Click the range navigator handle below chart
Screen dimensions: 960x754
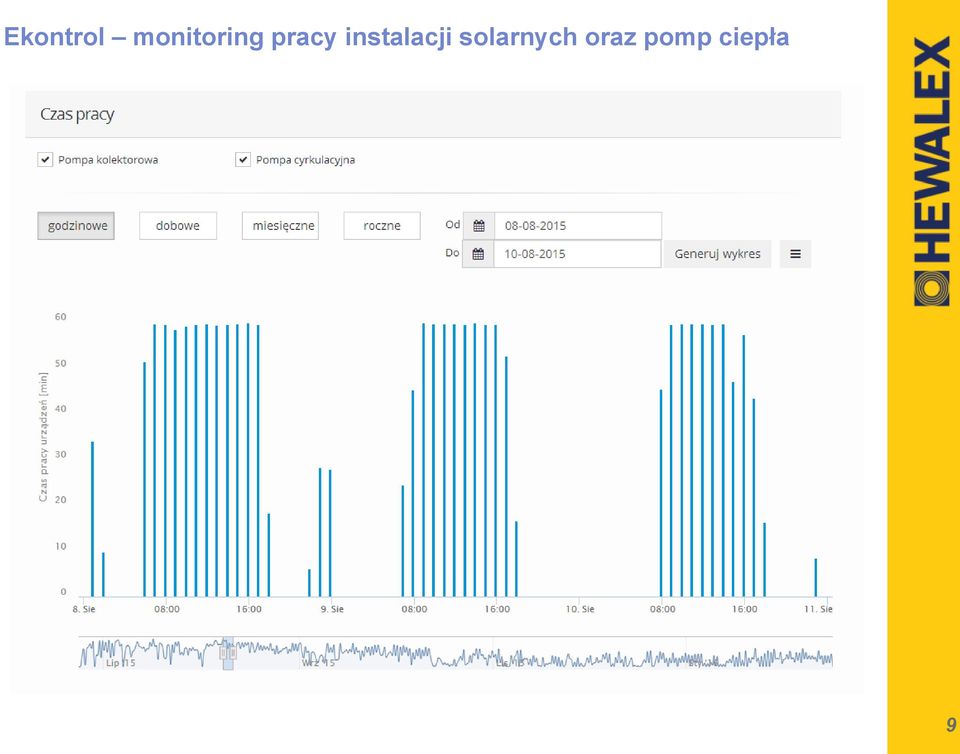(x=228, y=653)
